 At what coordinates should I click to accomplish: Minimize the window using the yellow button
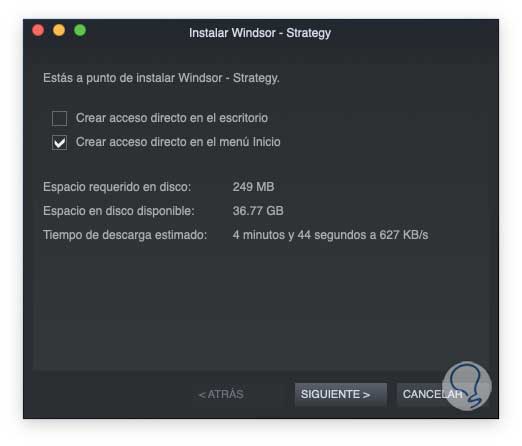pyautogui.click(x=59, y=30)
